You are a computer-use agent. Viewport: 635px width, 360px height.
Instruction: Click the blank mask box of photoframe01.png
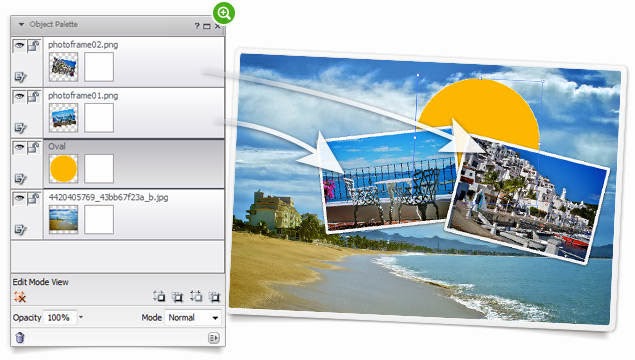click(x=99, y=117)
